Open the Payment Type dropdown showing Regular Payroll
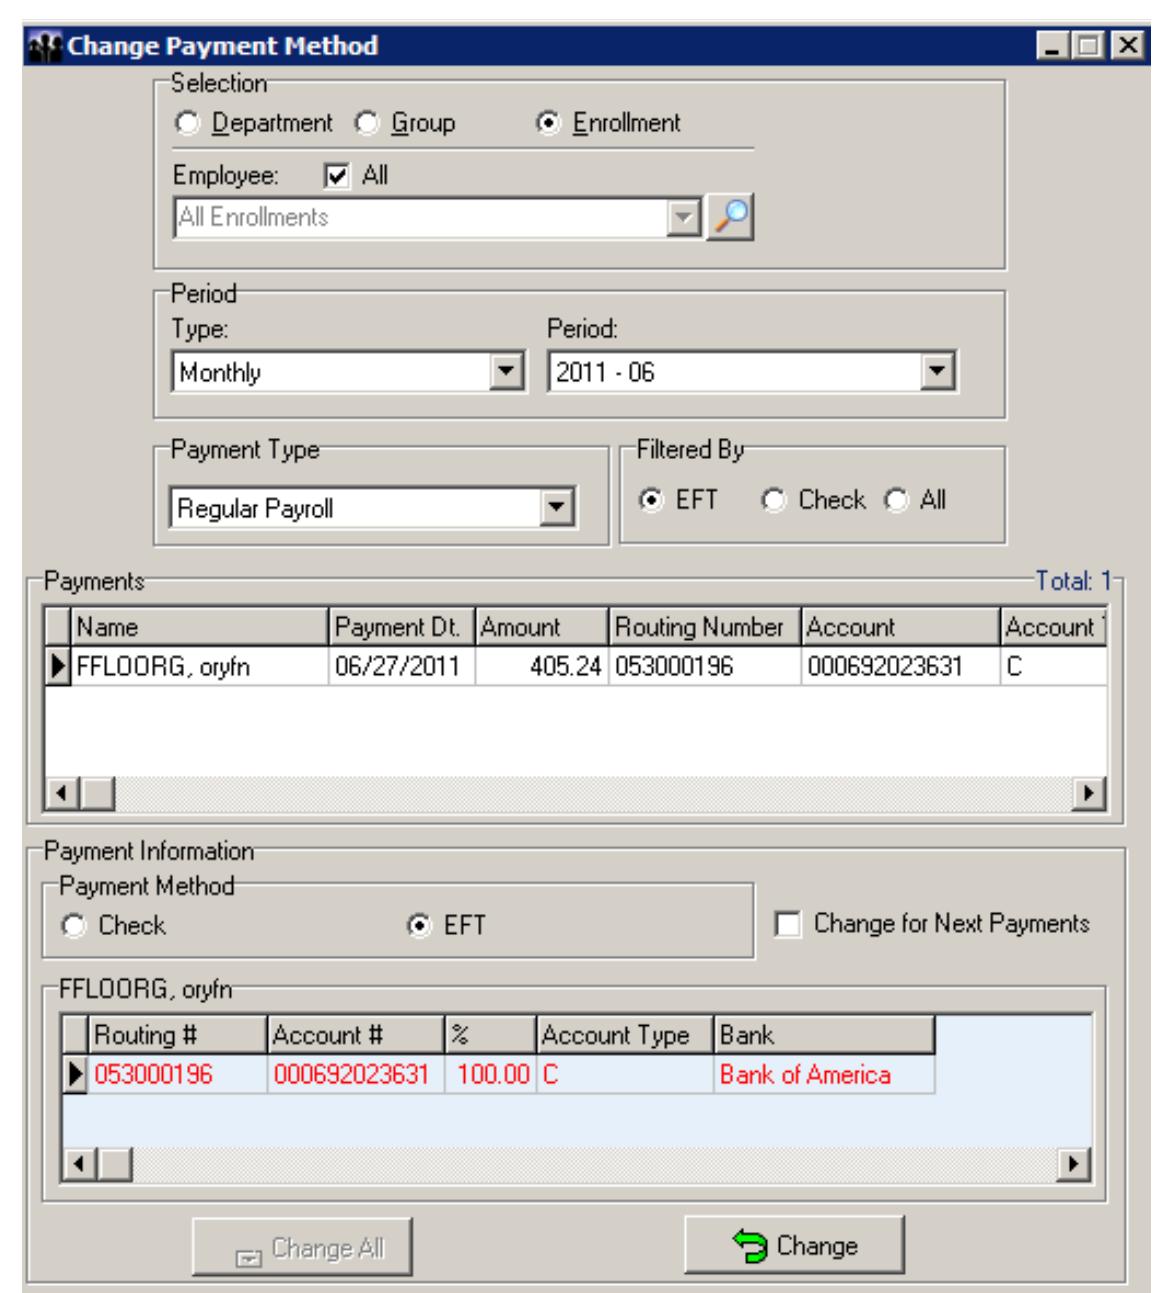1163x1293 pixels. point(558,509)
